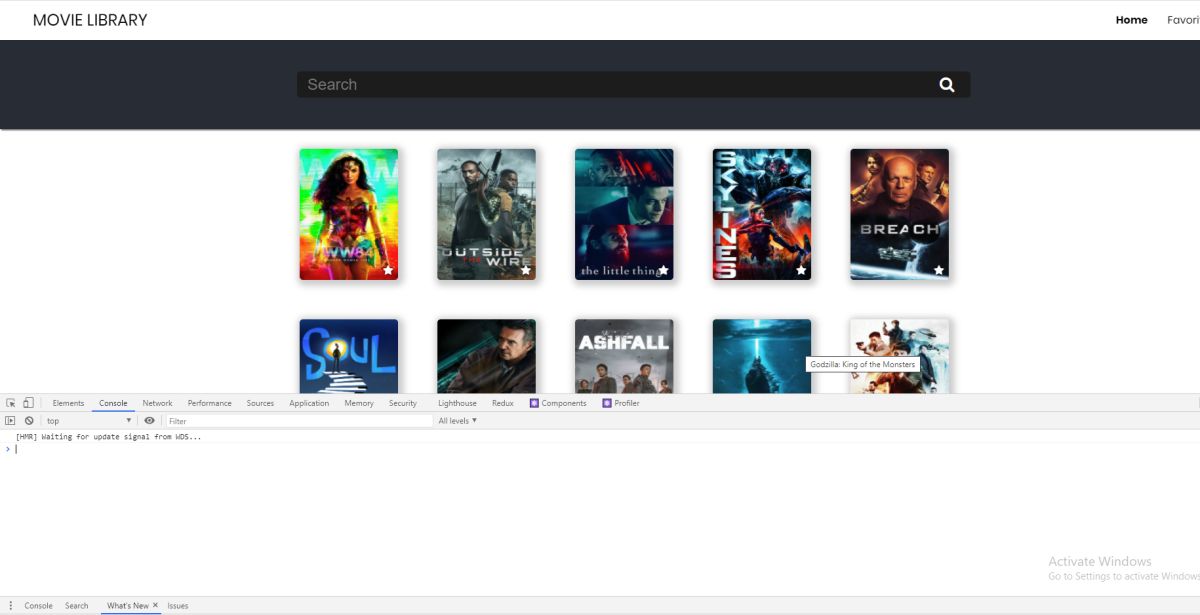
Task: Open The Little Things poster
Action: click(624, 214)
